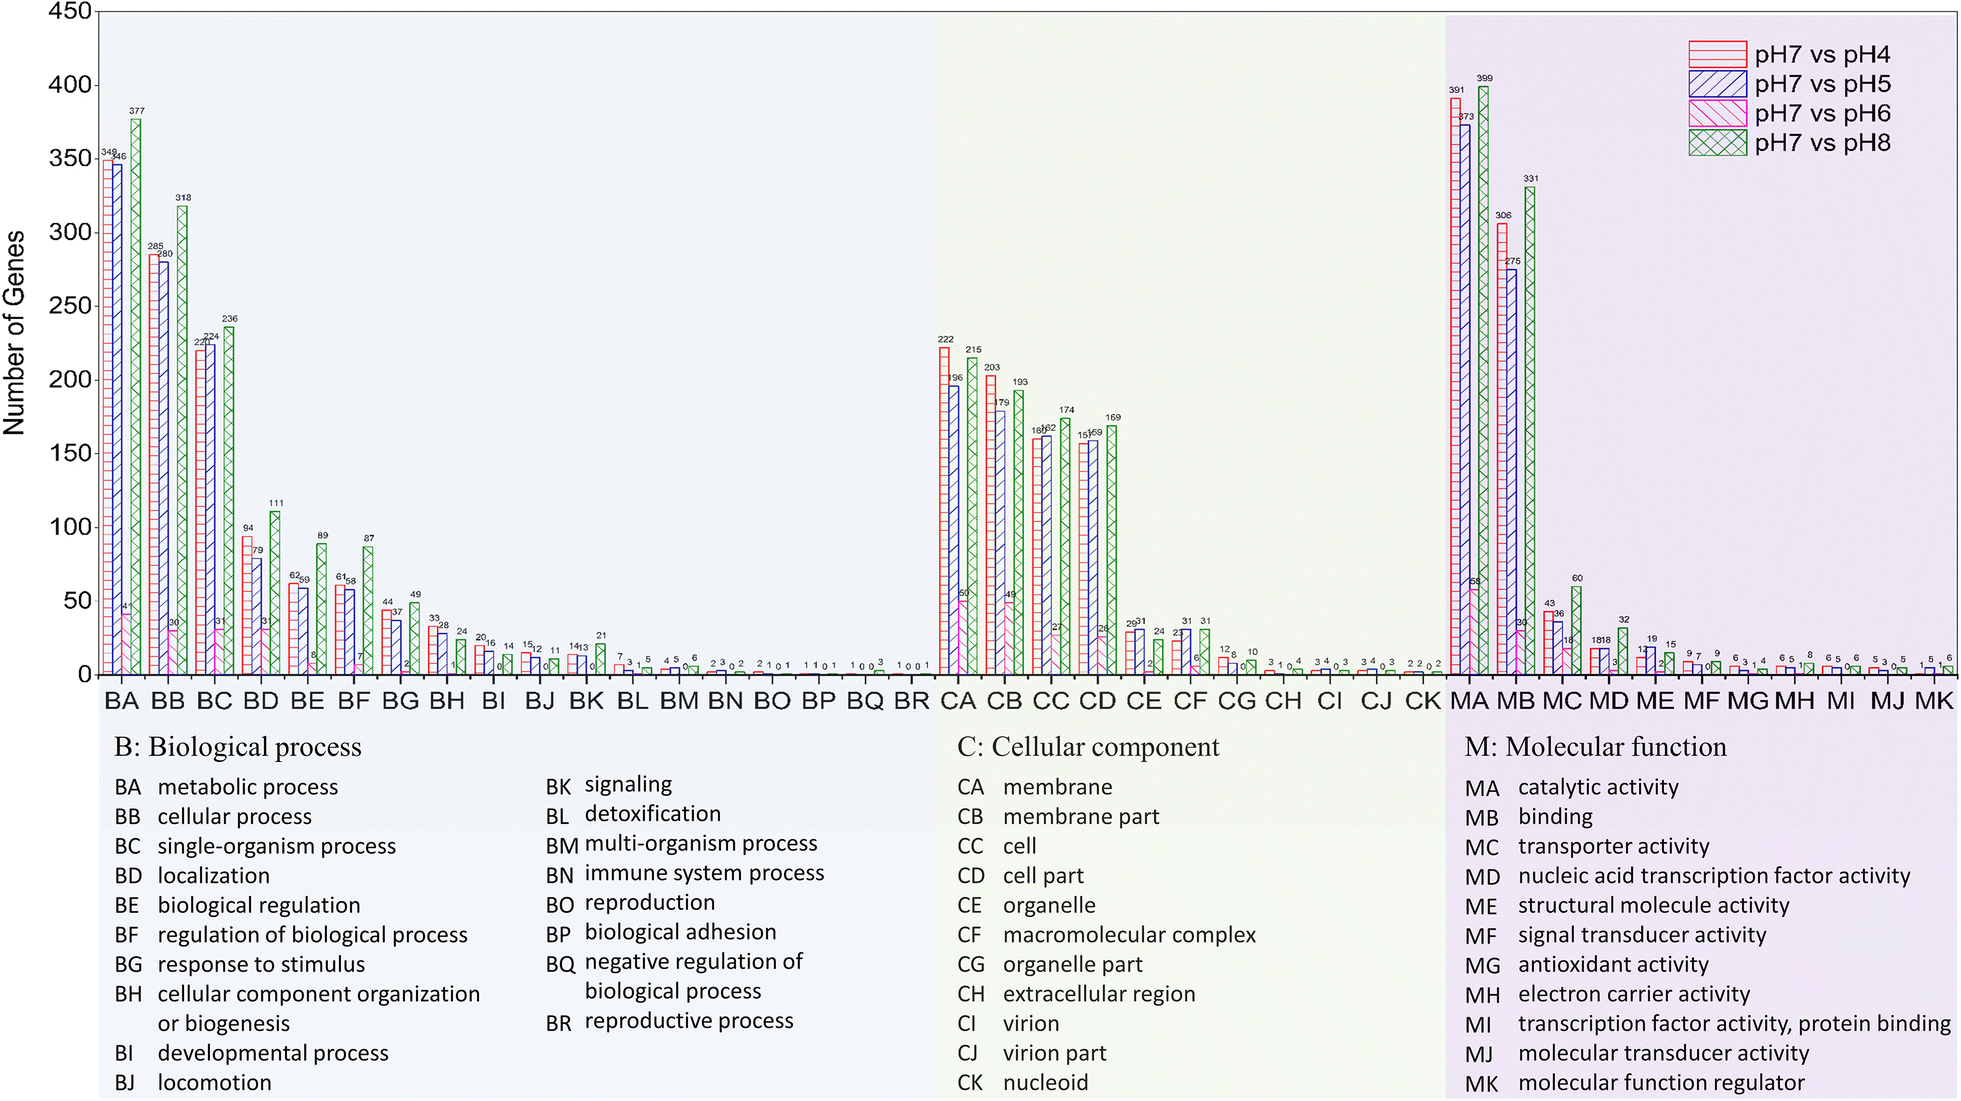Click the BA label on the x-axis

(122, 701)
